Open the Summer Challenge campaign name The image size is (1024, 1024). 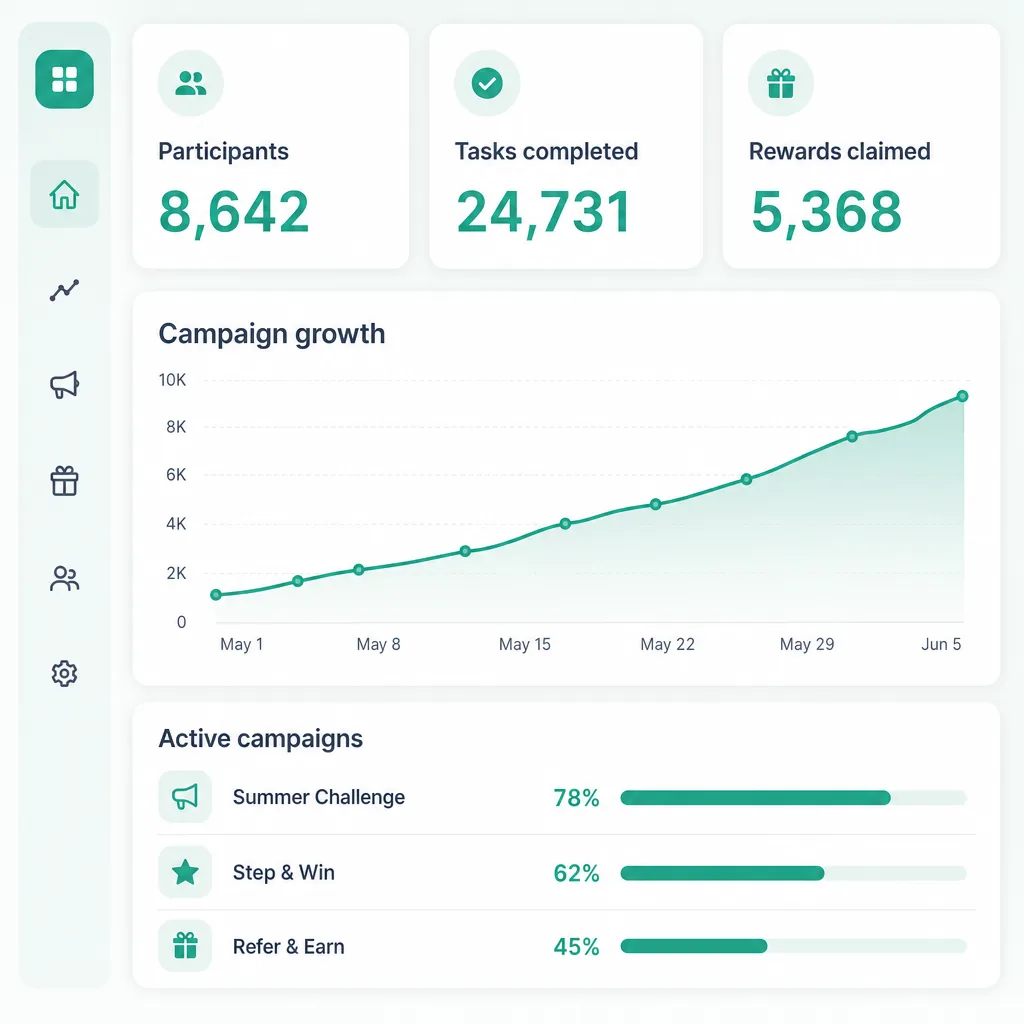point(319,797)
